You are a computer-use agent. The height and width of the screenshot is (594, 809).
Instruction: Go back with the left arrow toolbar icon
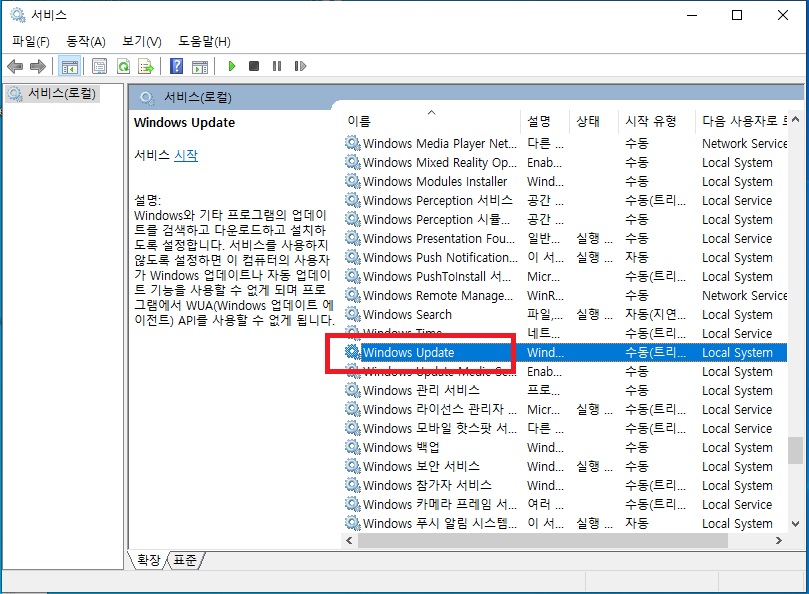(x=15, y=66)
